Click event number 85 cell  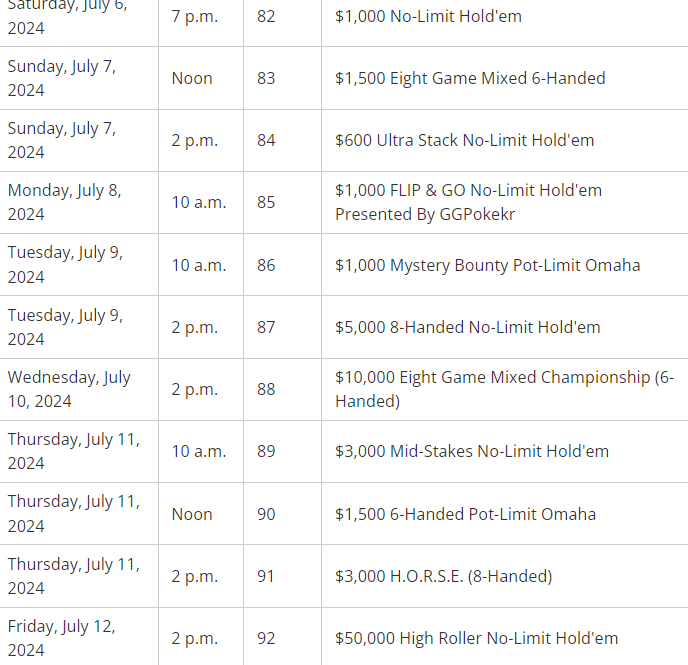click(x=266, y=202)
